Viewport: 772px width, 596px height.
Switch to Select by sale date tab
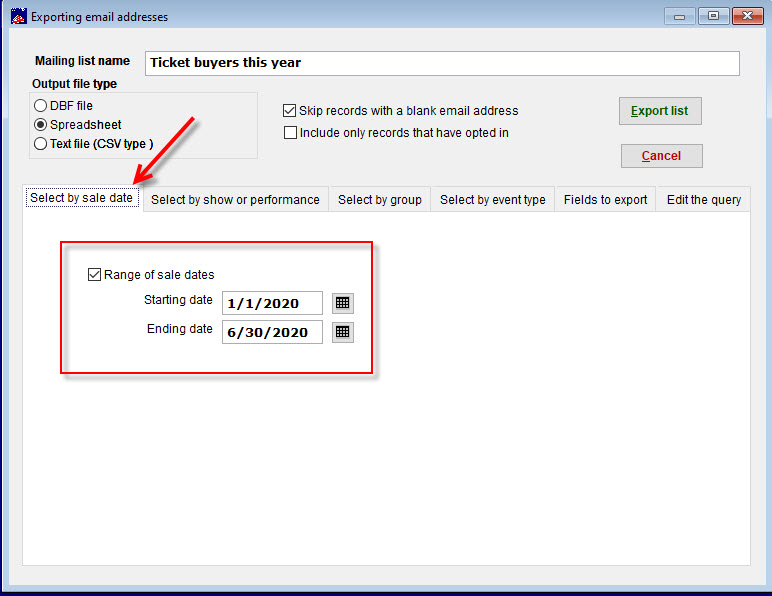[82, 198]
